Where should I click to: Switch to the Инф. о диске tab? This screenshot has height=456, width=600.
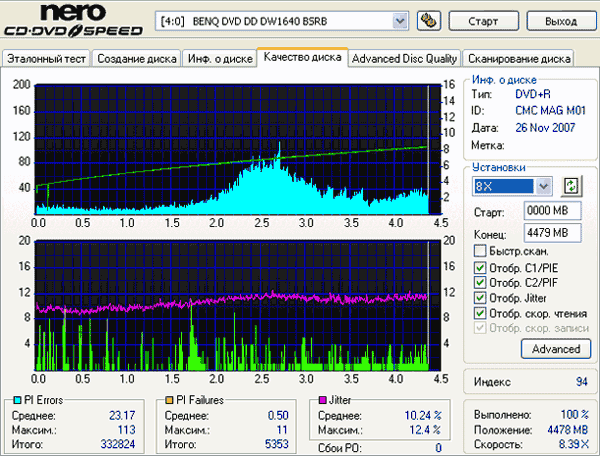pos(220,59)
